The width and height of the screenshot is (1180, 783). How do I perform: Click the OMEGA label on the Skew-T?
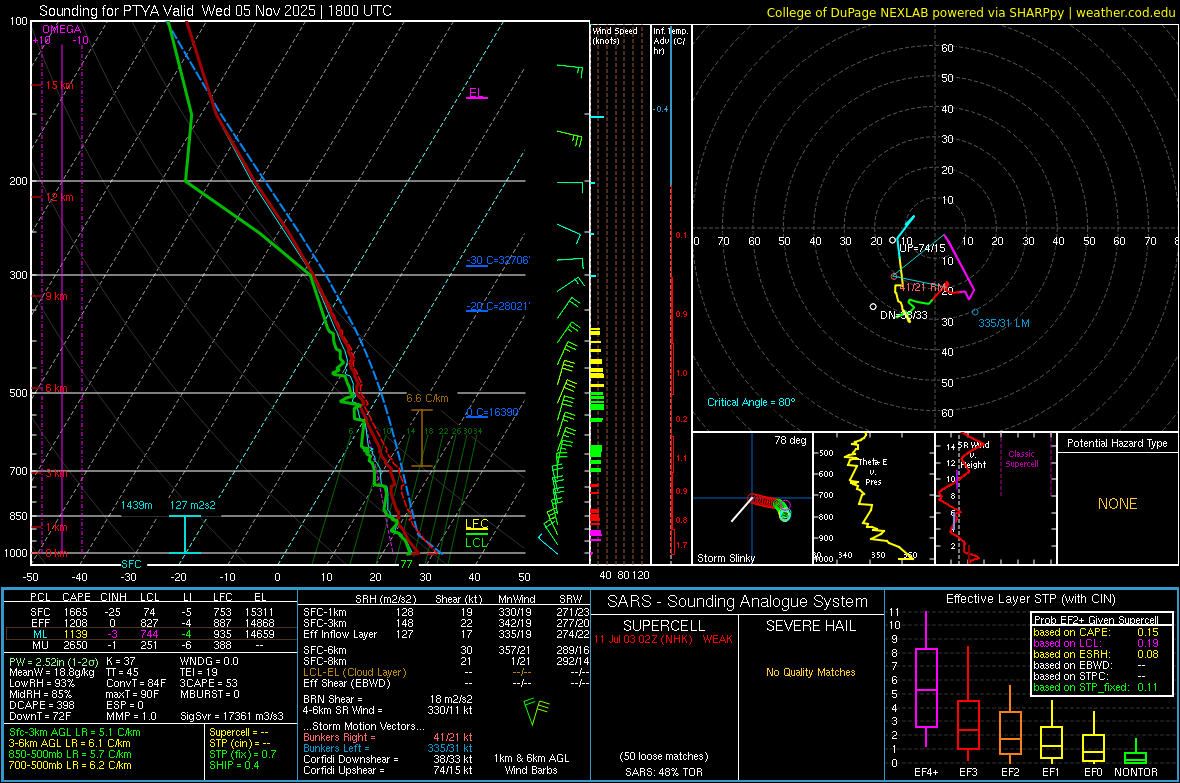[x=62, y=29]
